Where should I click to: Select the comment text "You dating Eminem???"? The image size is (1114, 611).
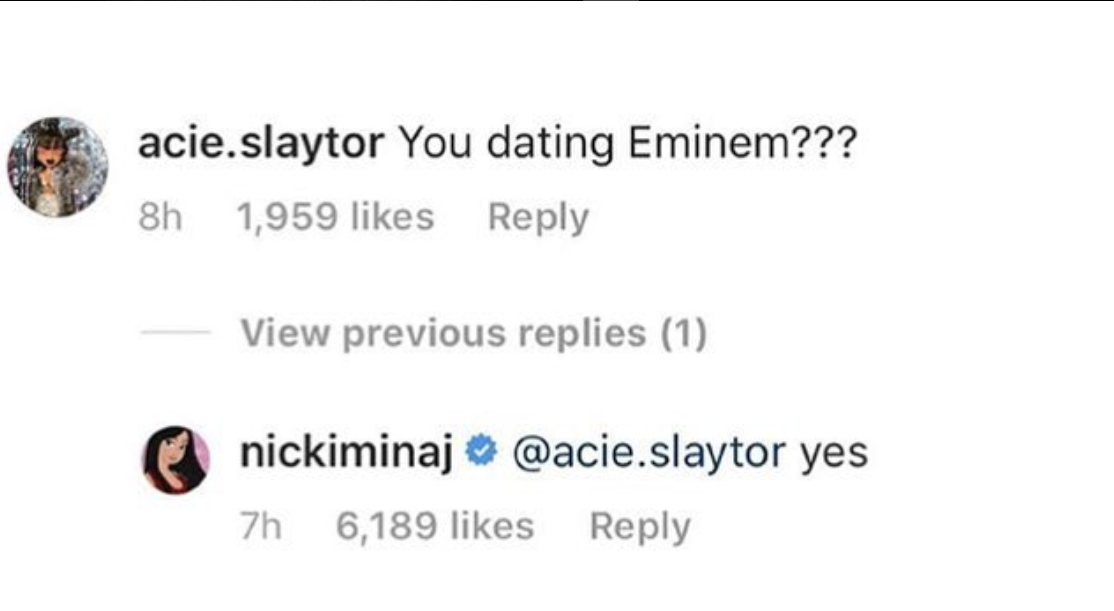tap(627, 146)
